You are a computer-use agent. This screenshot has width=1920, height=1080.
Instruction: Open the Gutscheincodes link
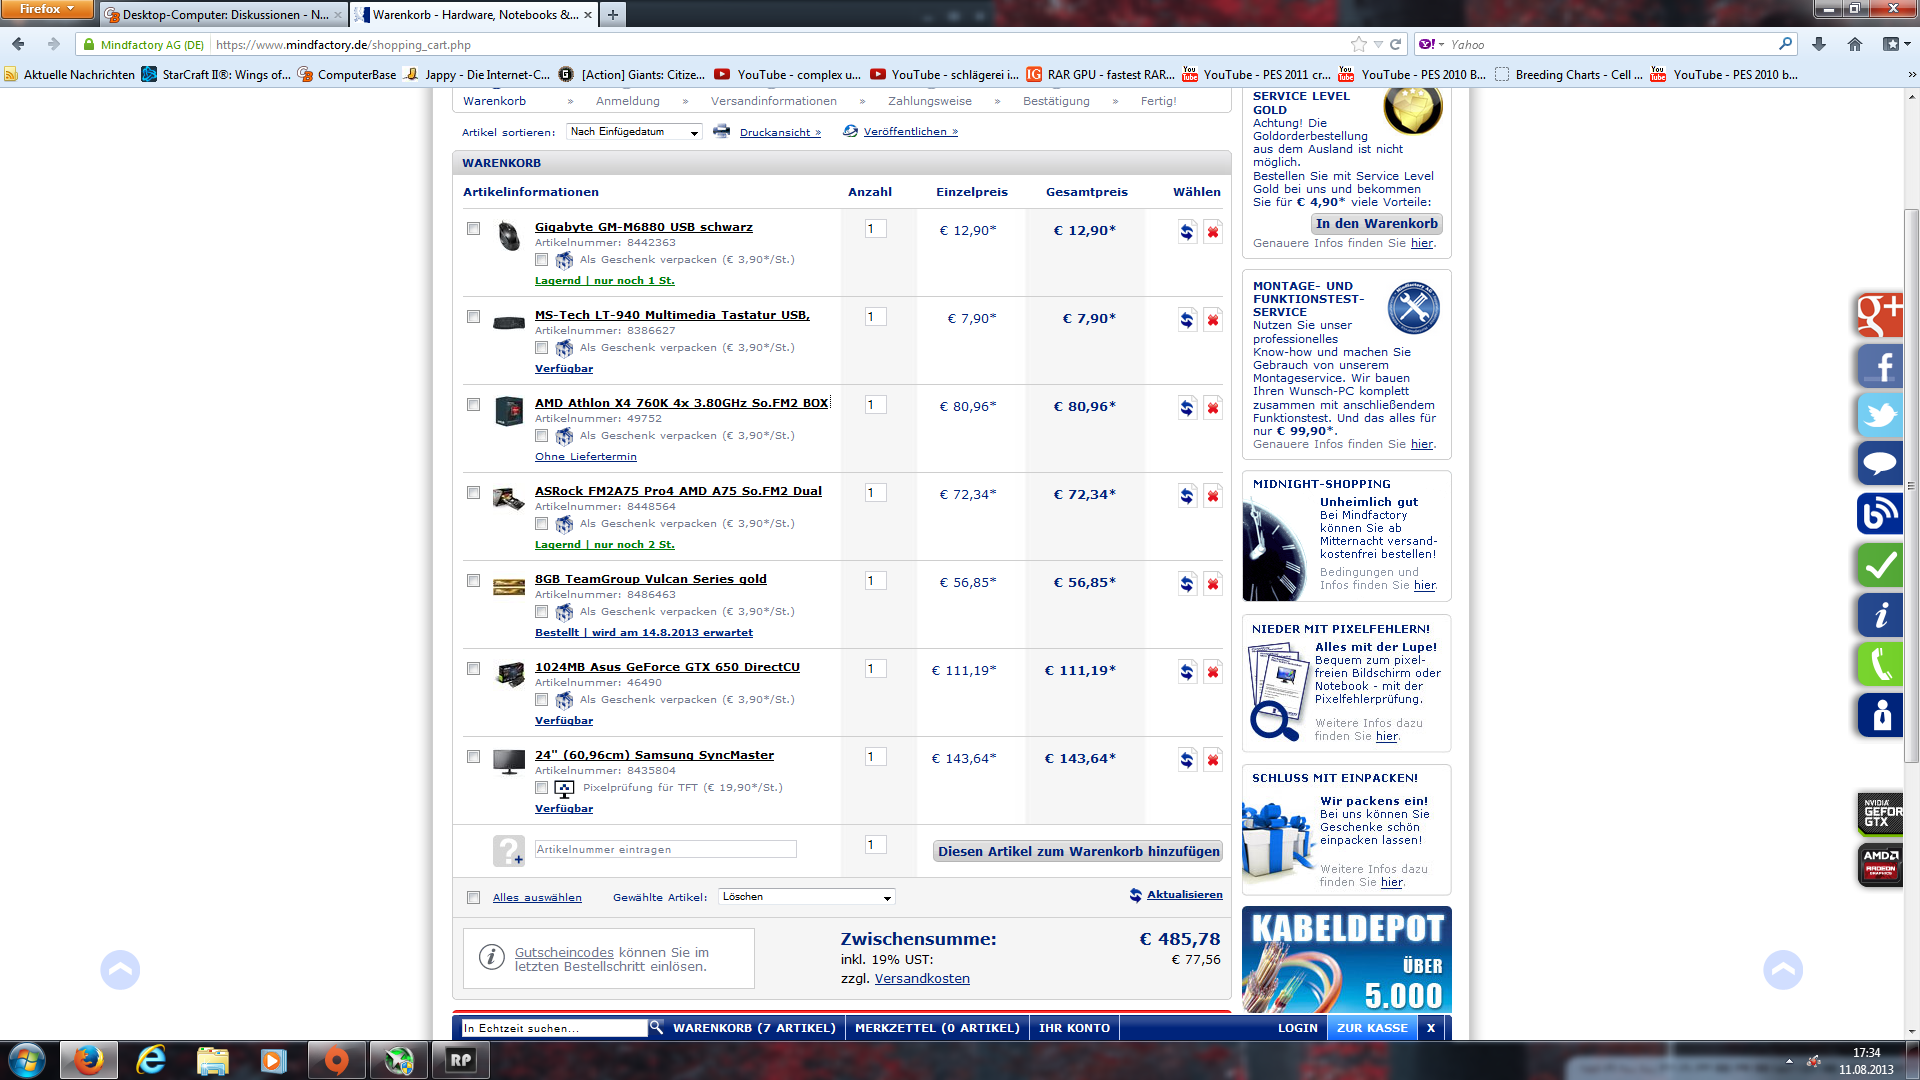(x=564, y=953)
